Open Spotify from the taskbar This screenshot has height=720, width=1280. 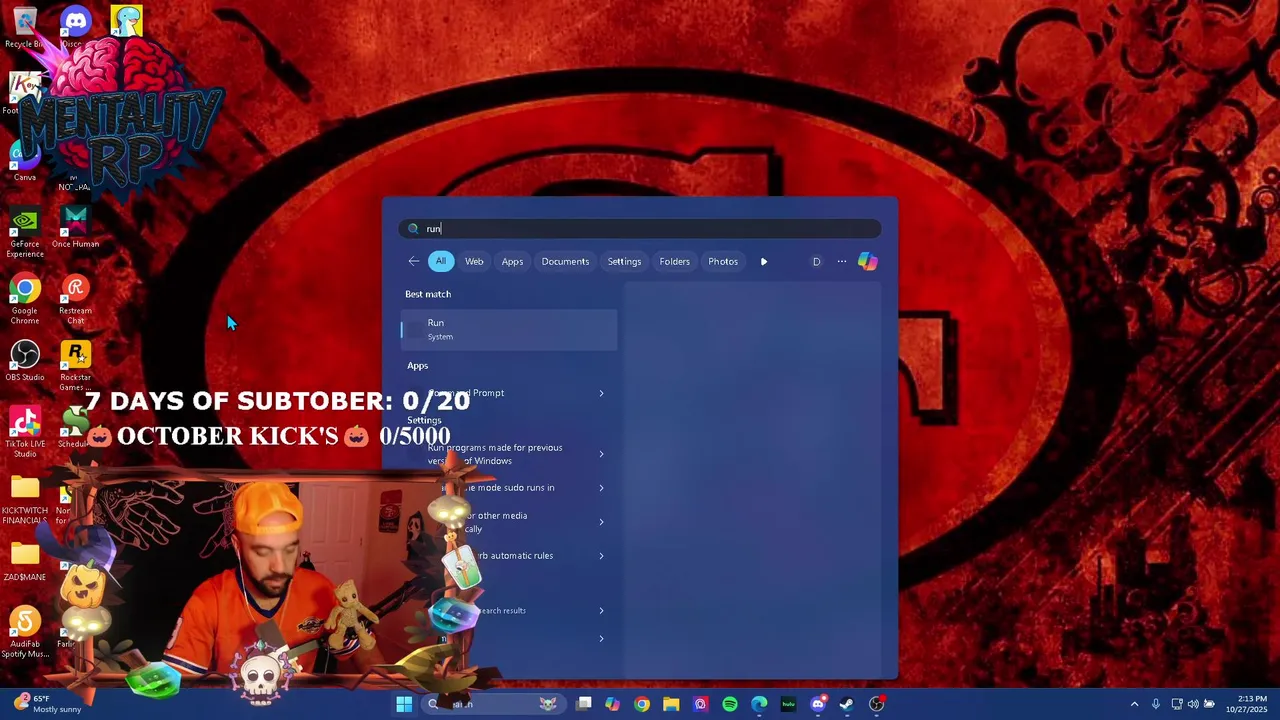click(x=730, y=704)
